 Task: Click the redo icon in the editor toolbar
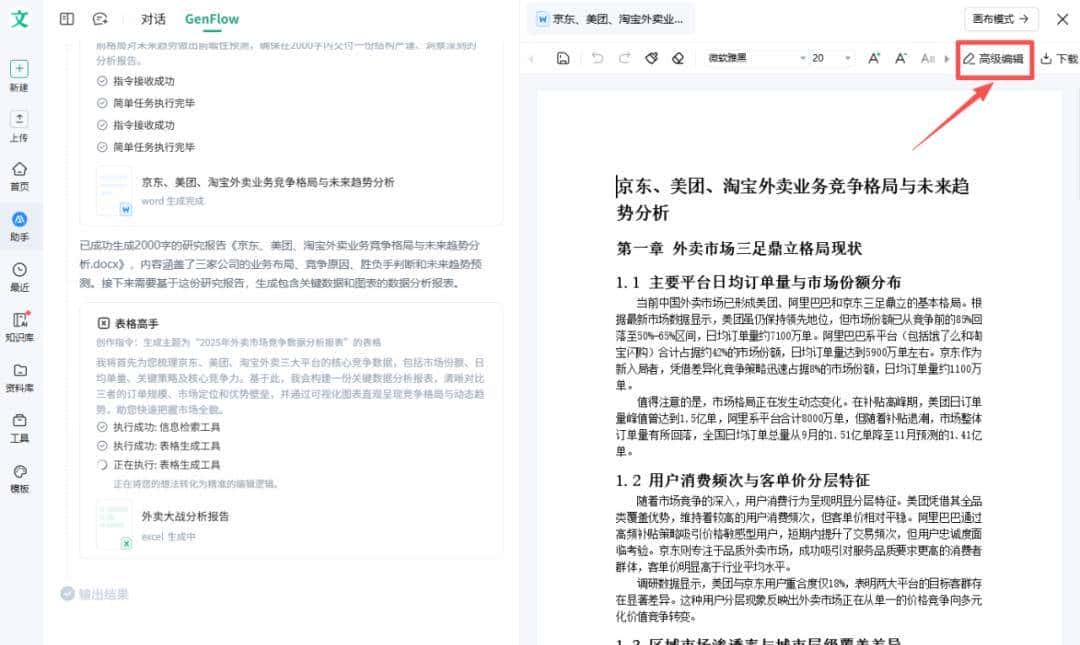[x=624, y=58]
